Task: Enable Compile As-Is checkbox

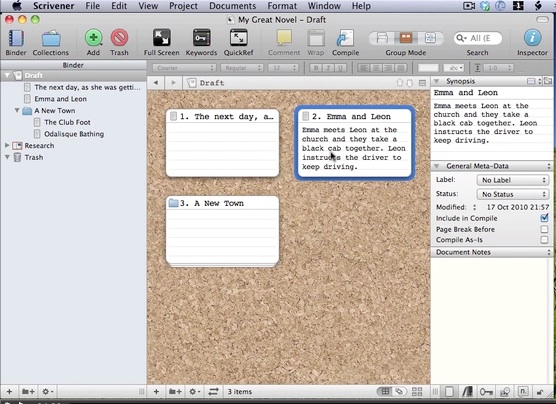Action: point(544,240)
